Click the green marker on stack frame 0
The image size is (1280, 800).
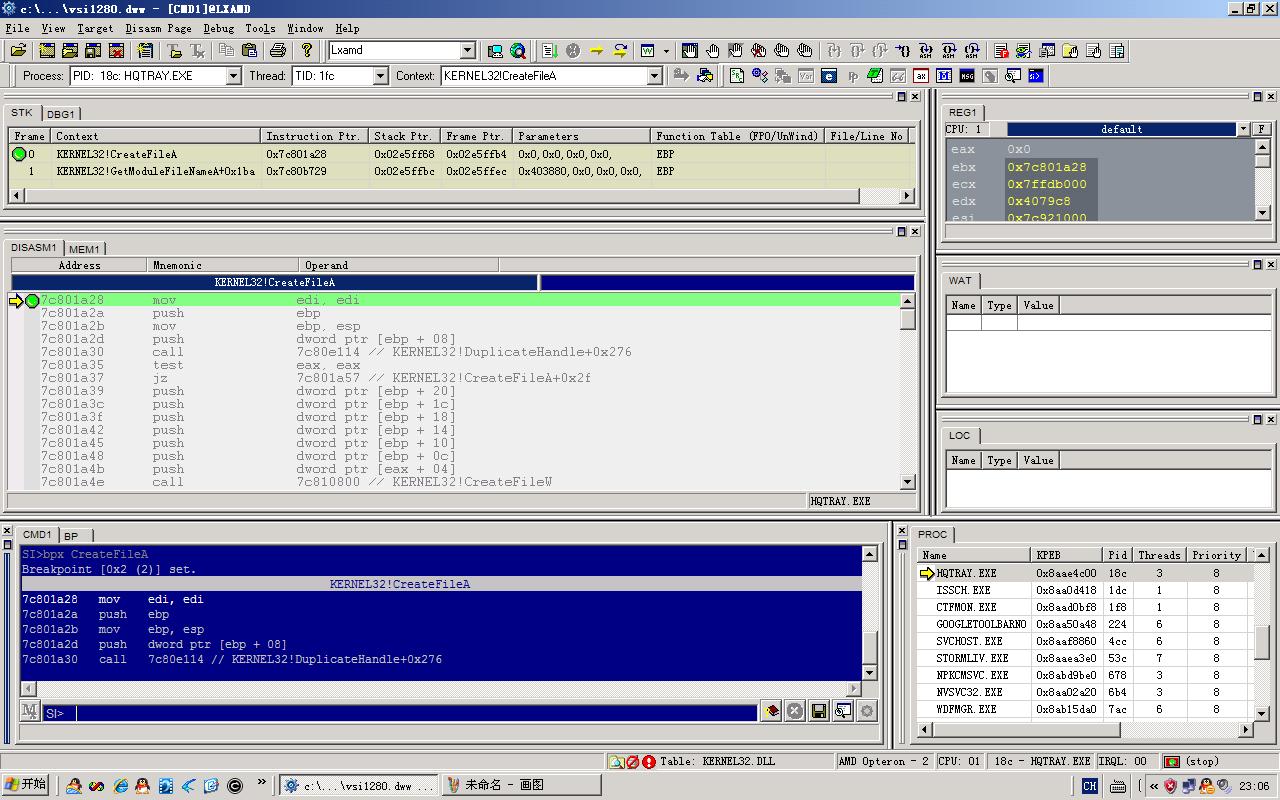19,154
